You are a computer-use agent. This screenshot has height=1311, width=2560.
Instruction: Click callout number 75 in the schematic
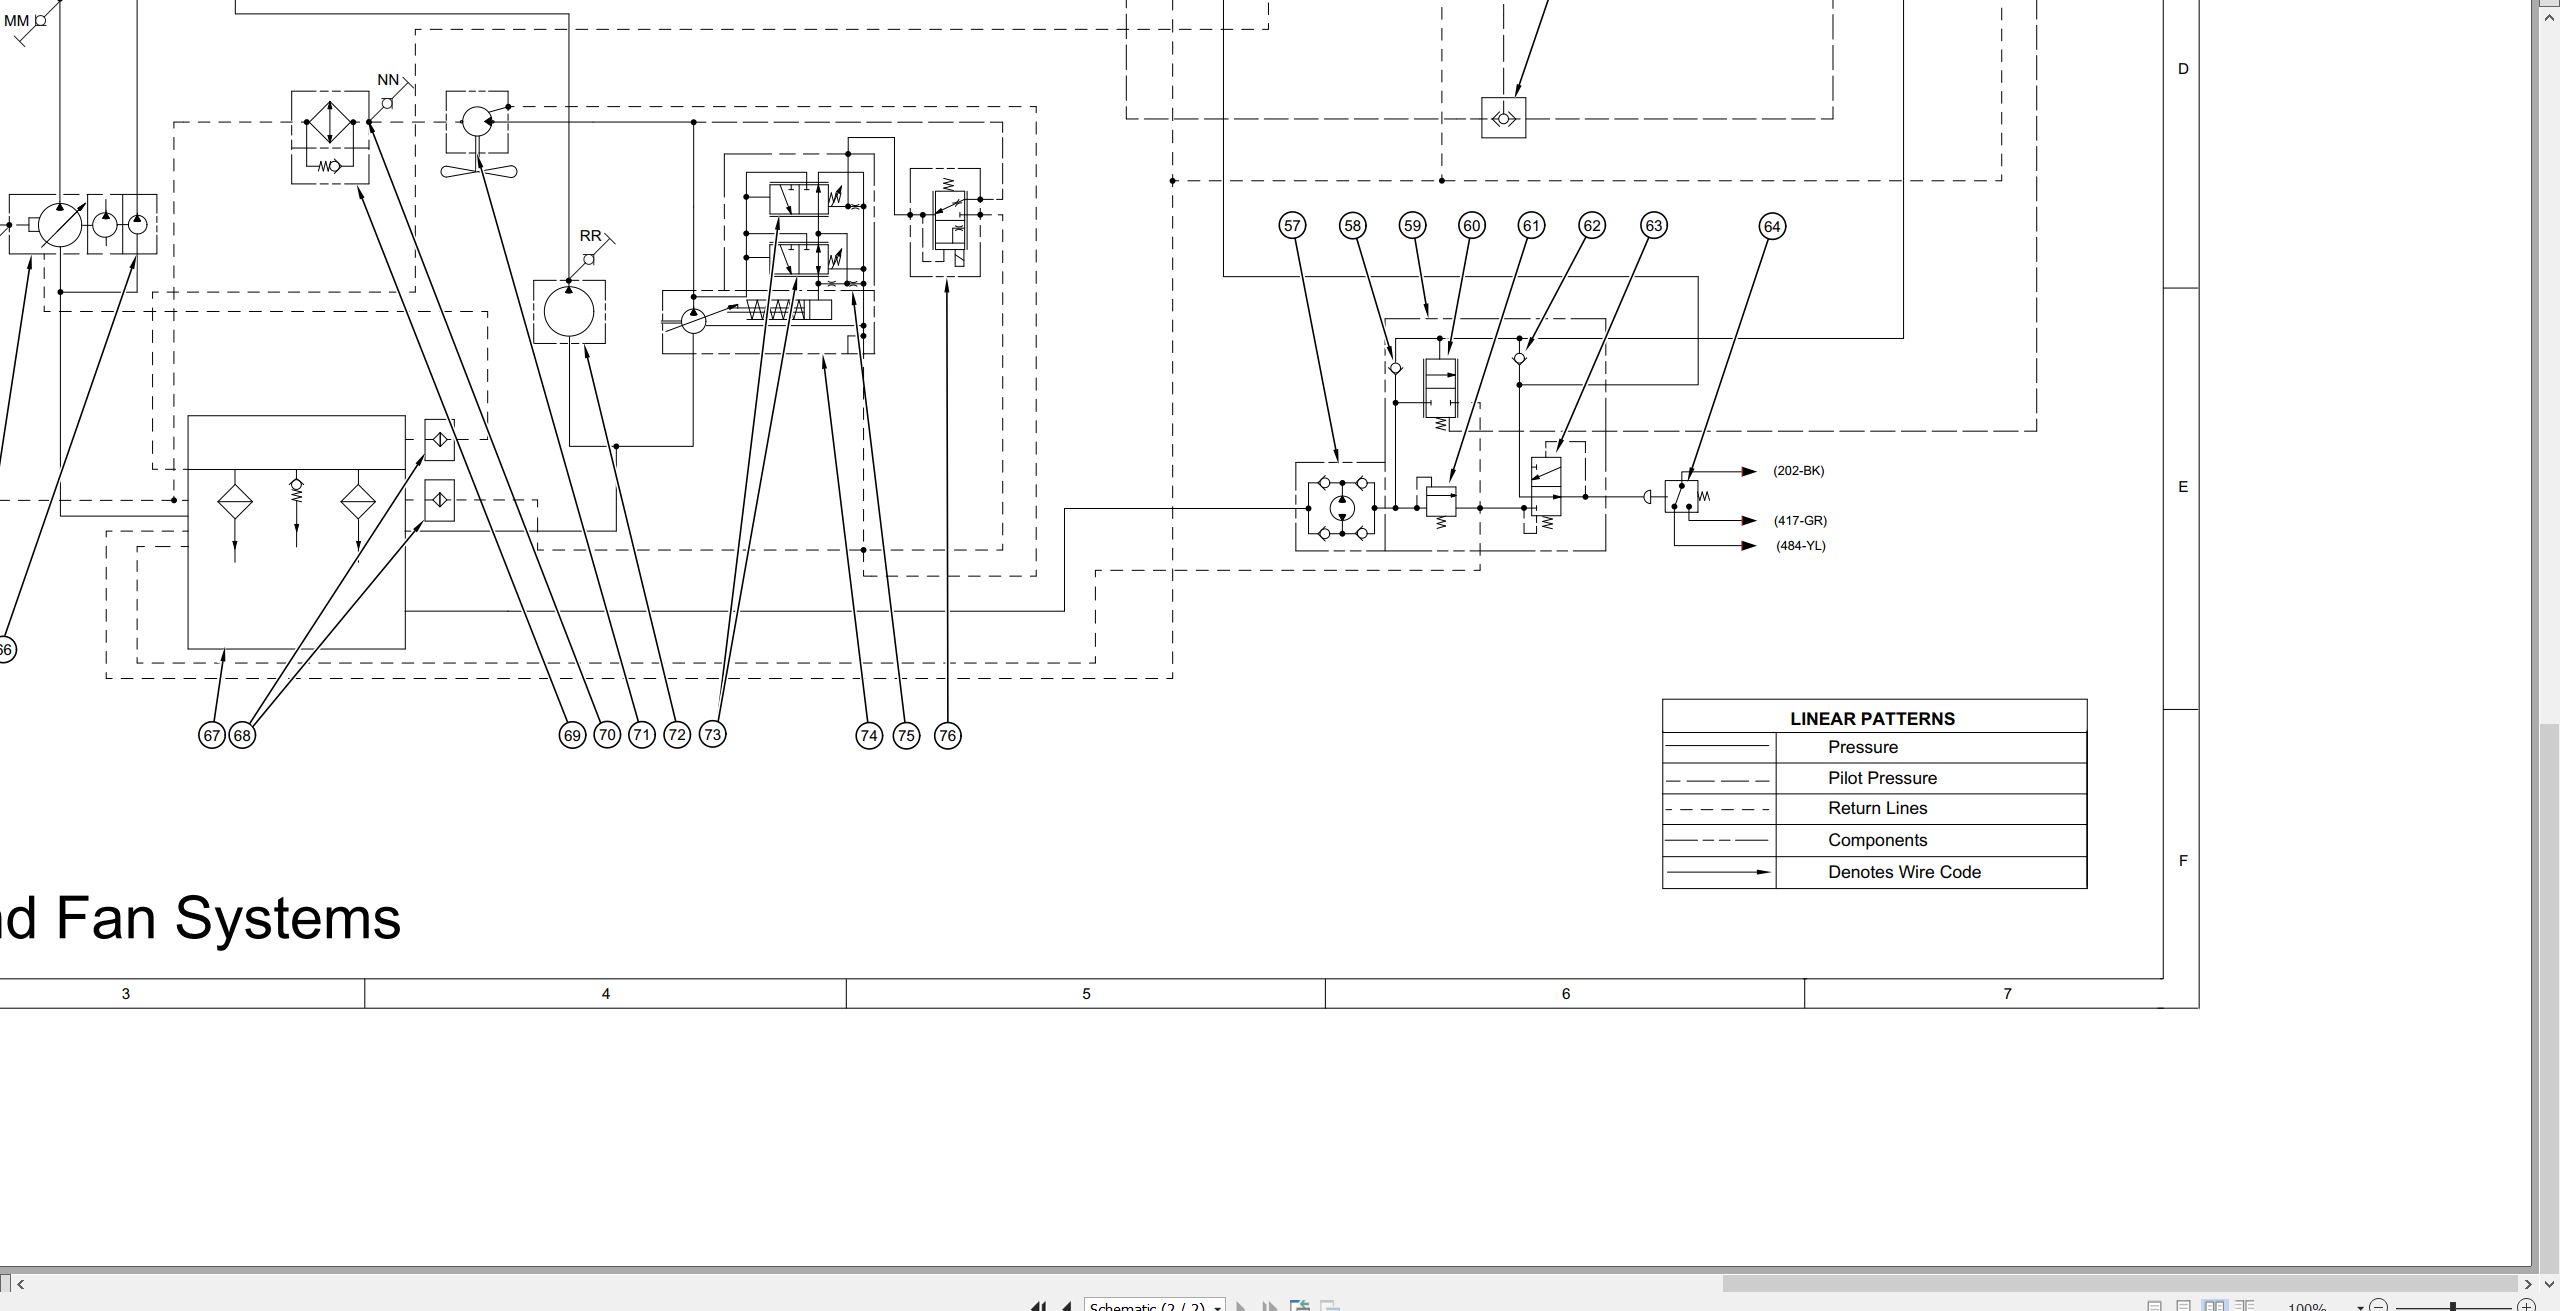coord(906,736)
